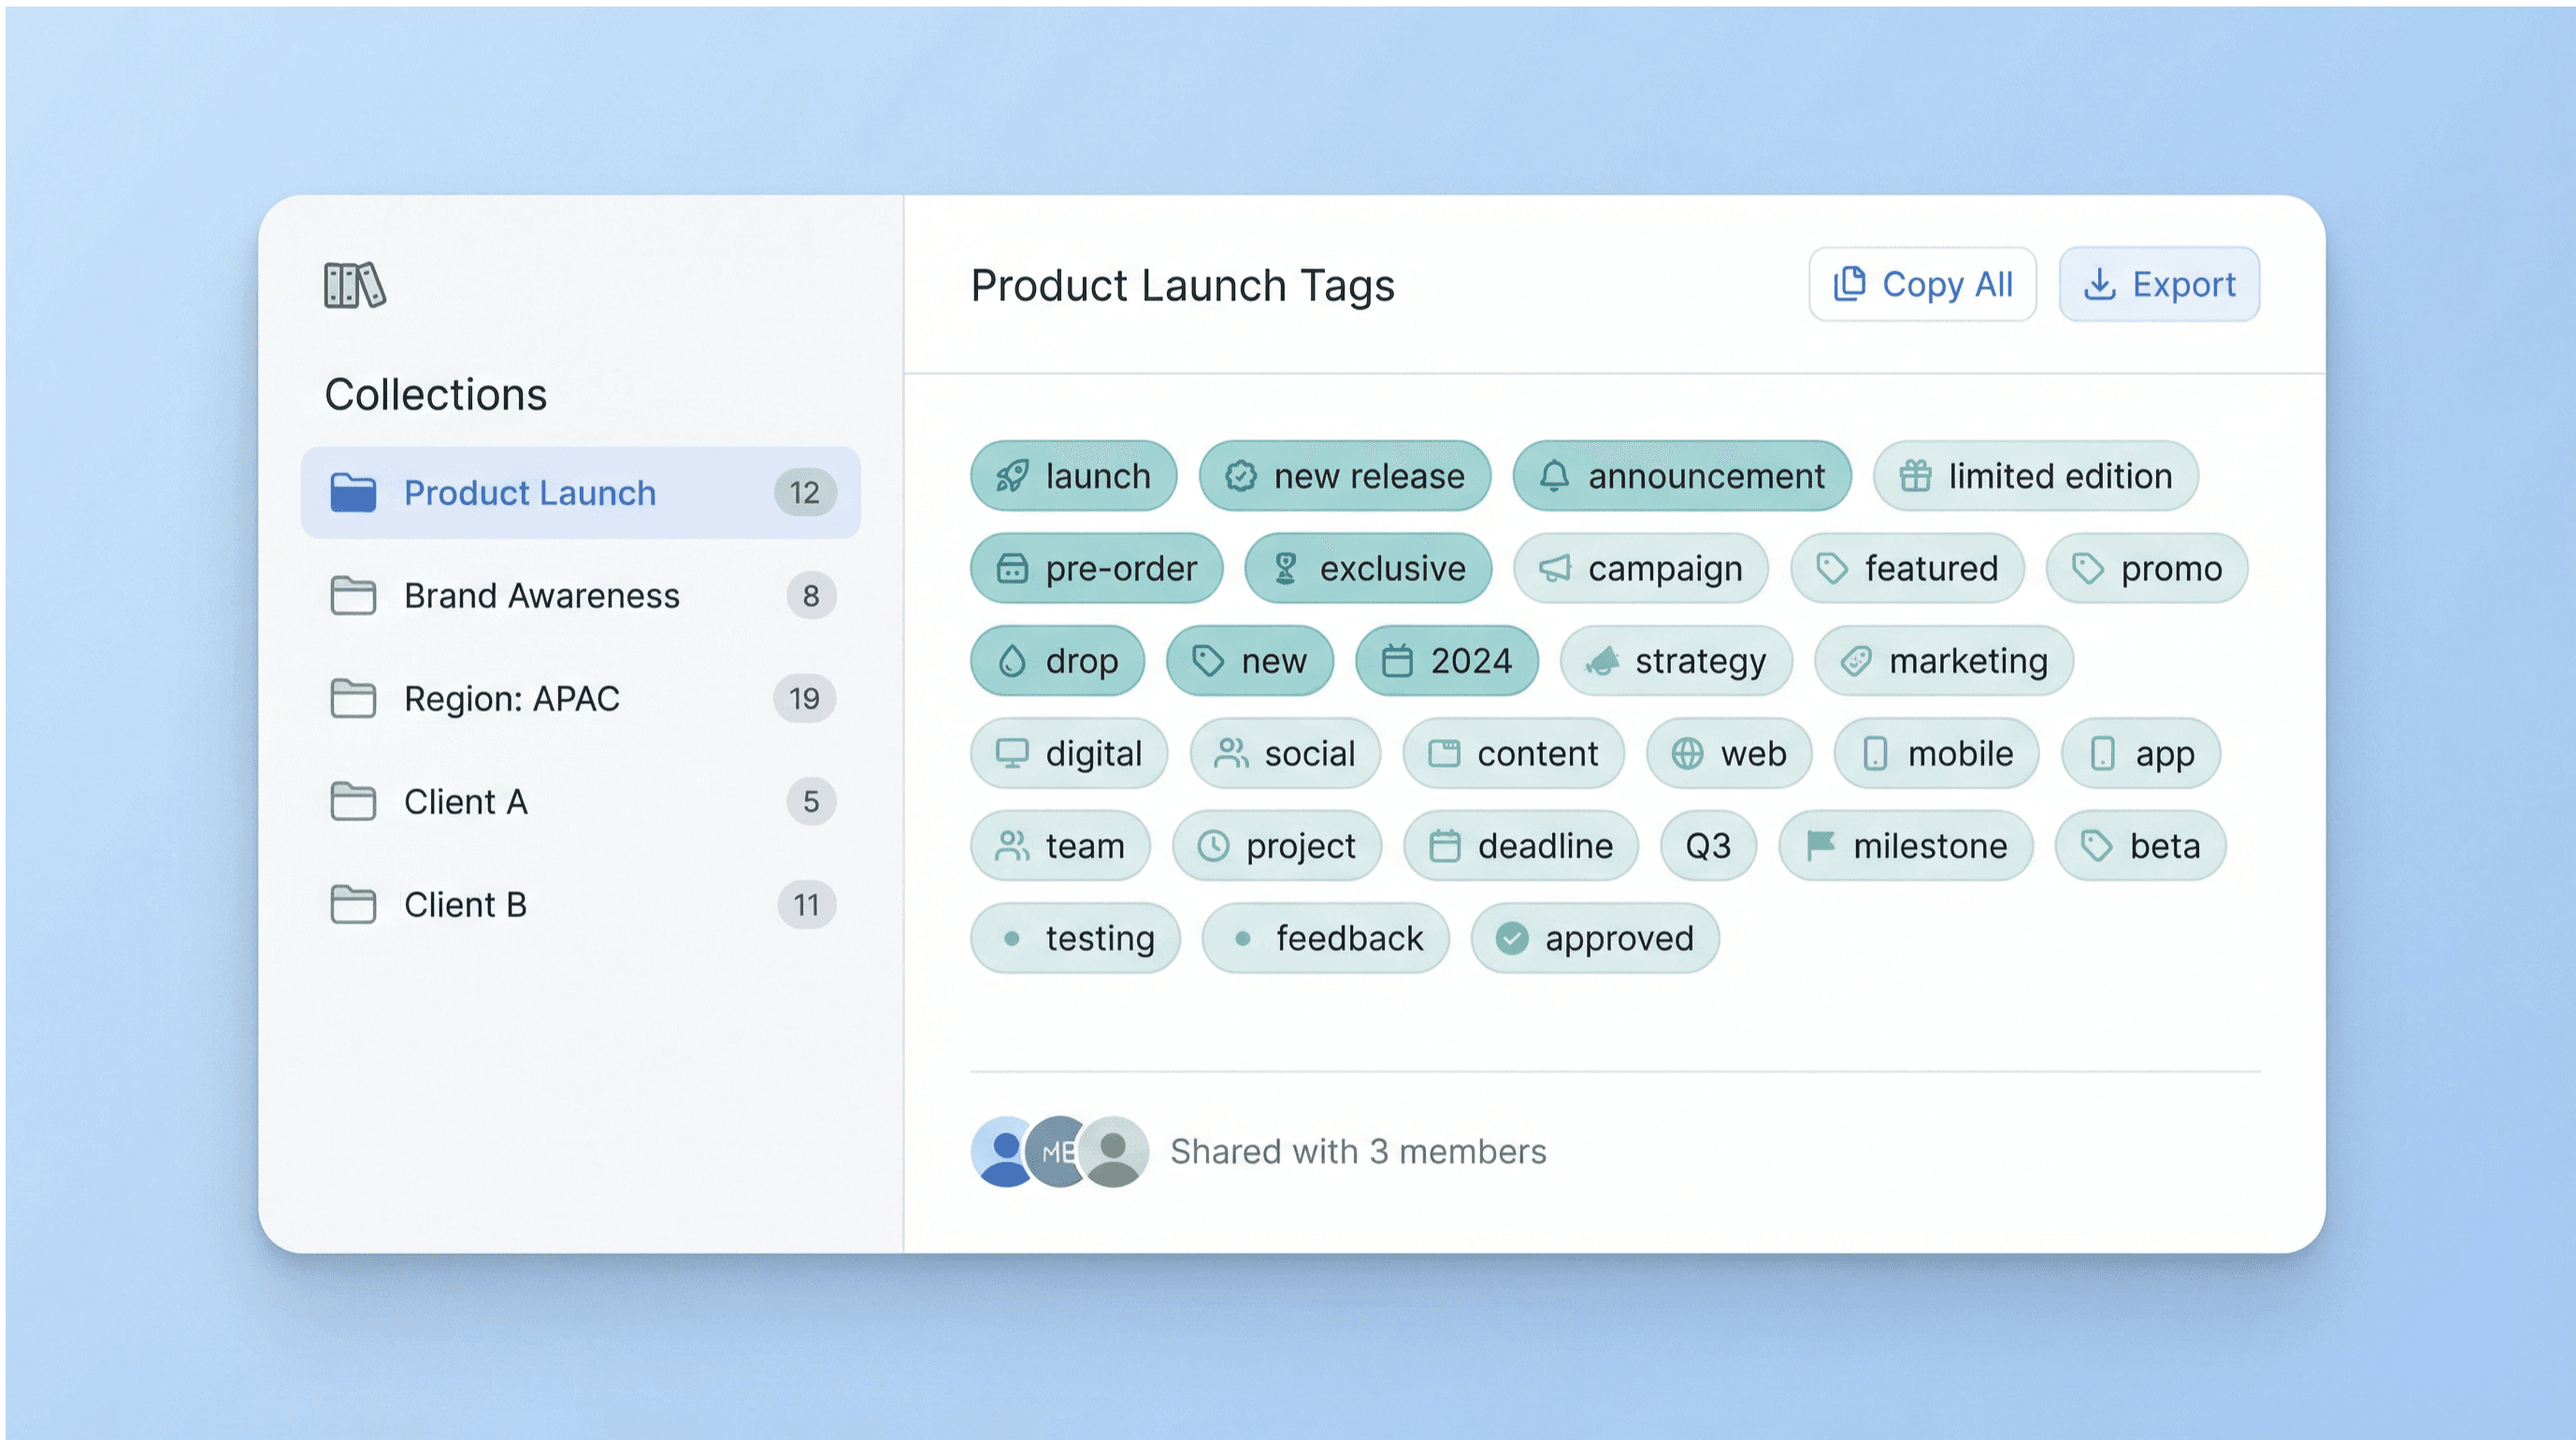Toggle the exclusive tag selection
The image size is (2576, 1440).
click(x=1367, y=569)
